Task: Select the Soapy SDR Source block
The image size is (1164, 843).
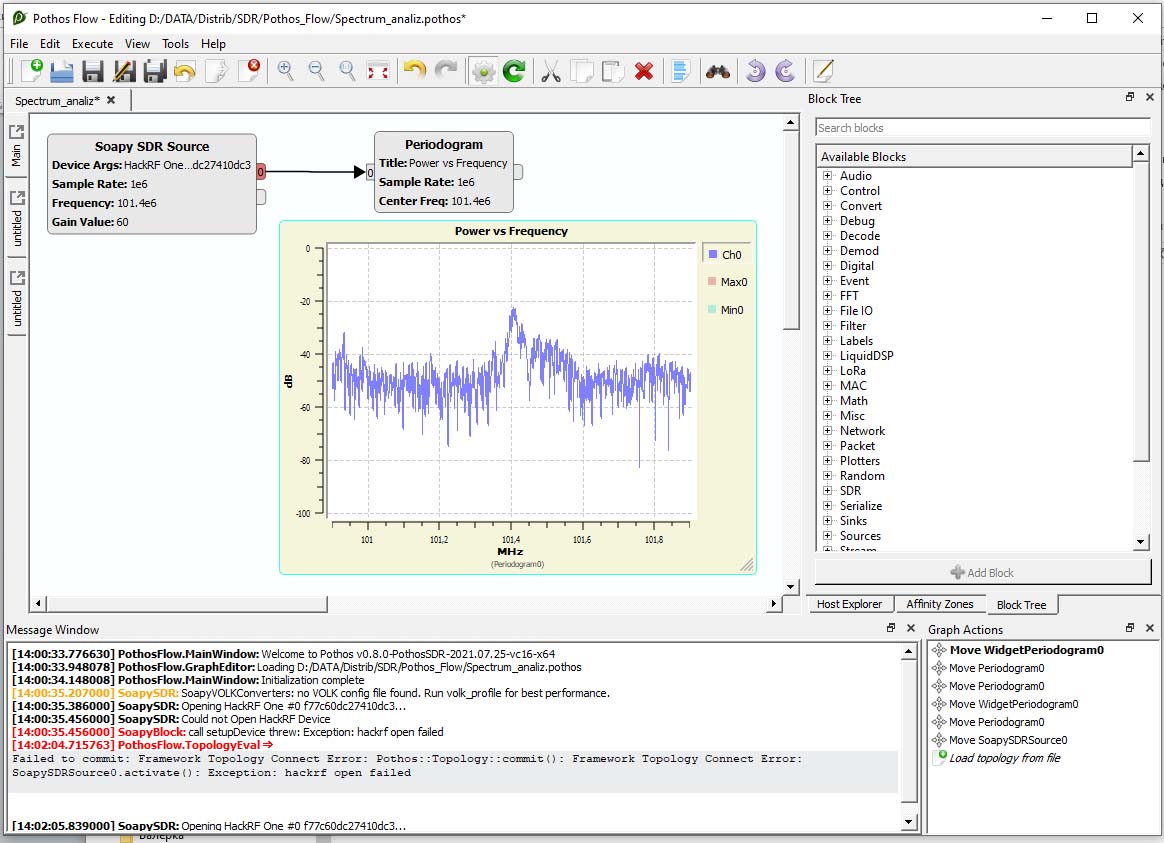Action: [x=151, y=183]
